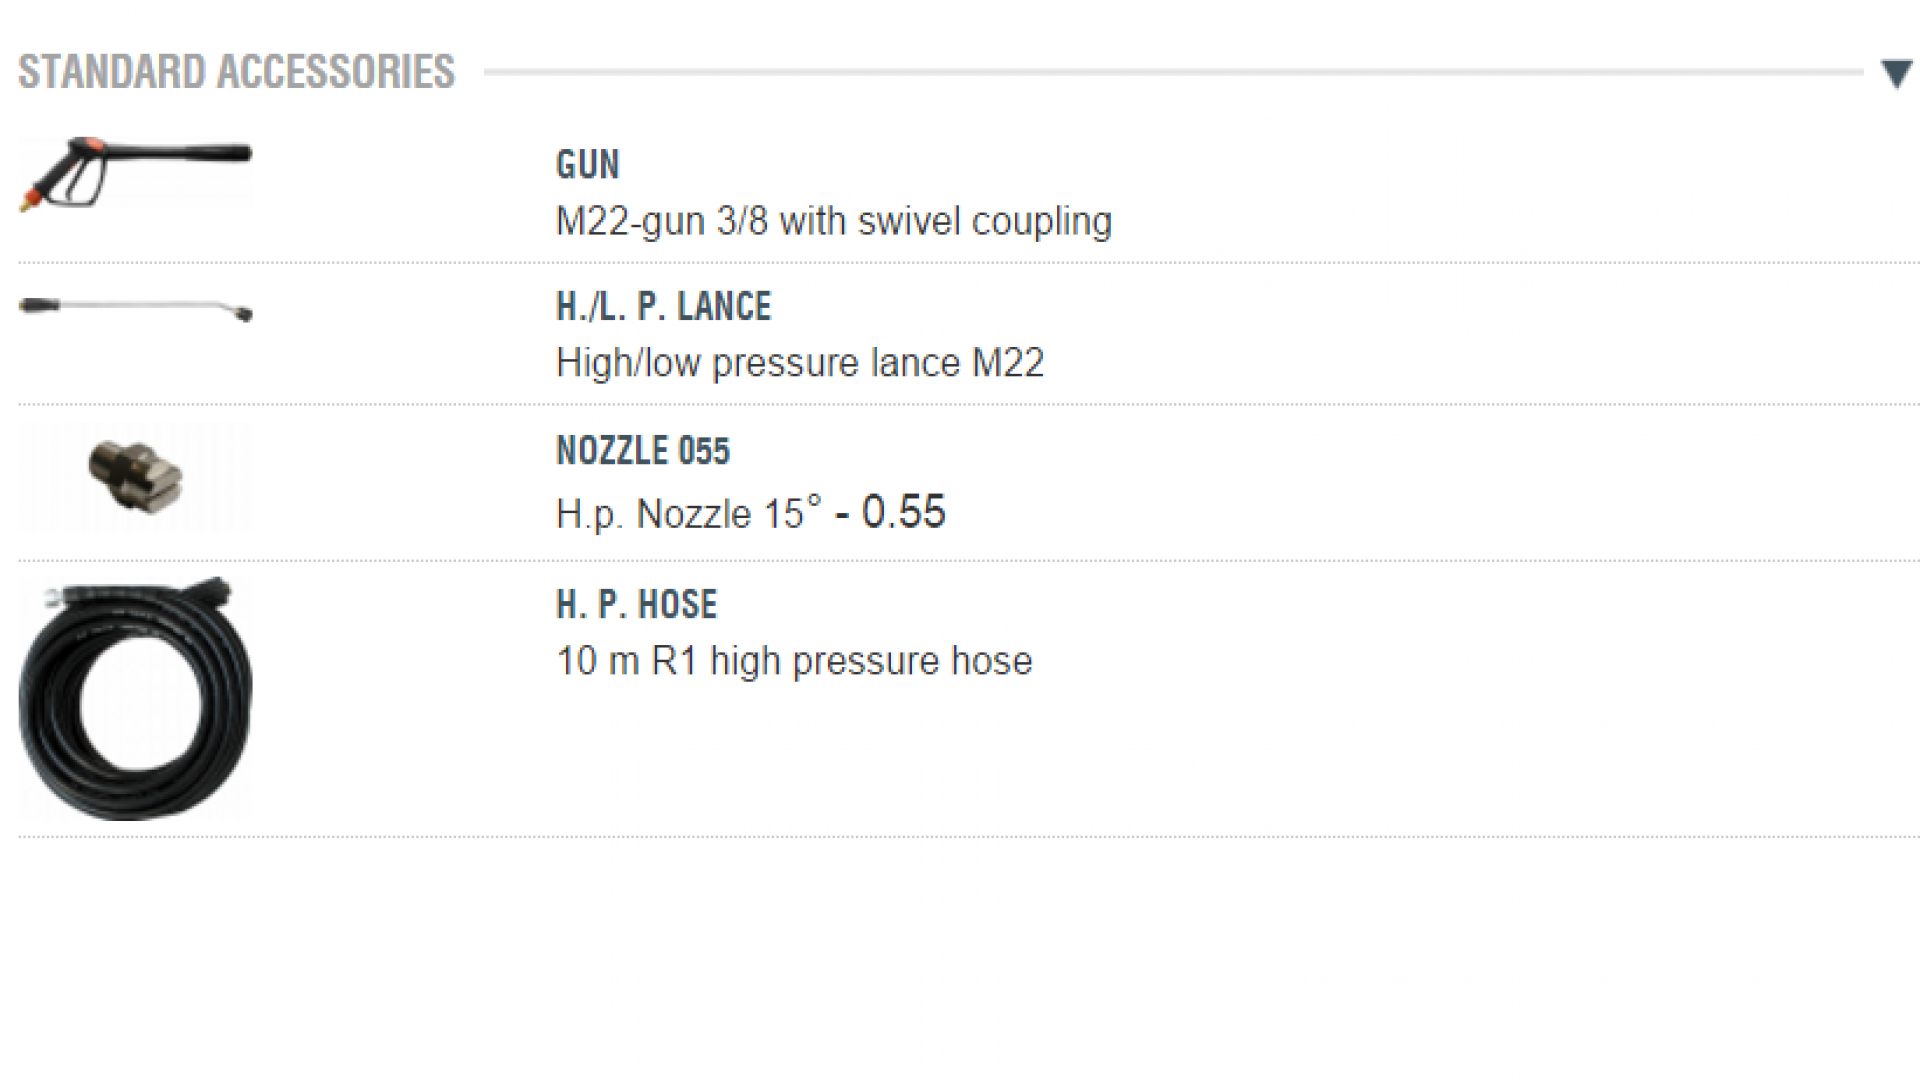The image size is (1920, 1080).
Task: Select the M22-gun 3/8 swivel coupling description
Action: (x=833, y=221)
